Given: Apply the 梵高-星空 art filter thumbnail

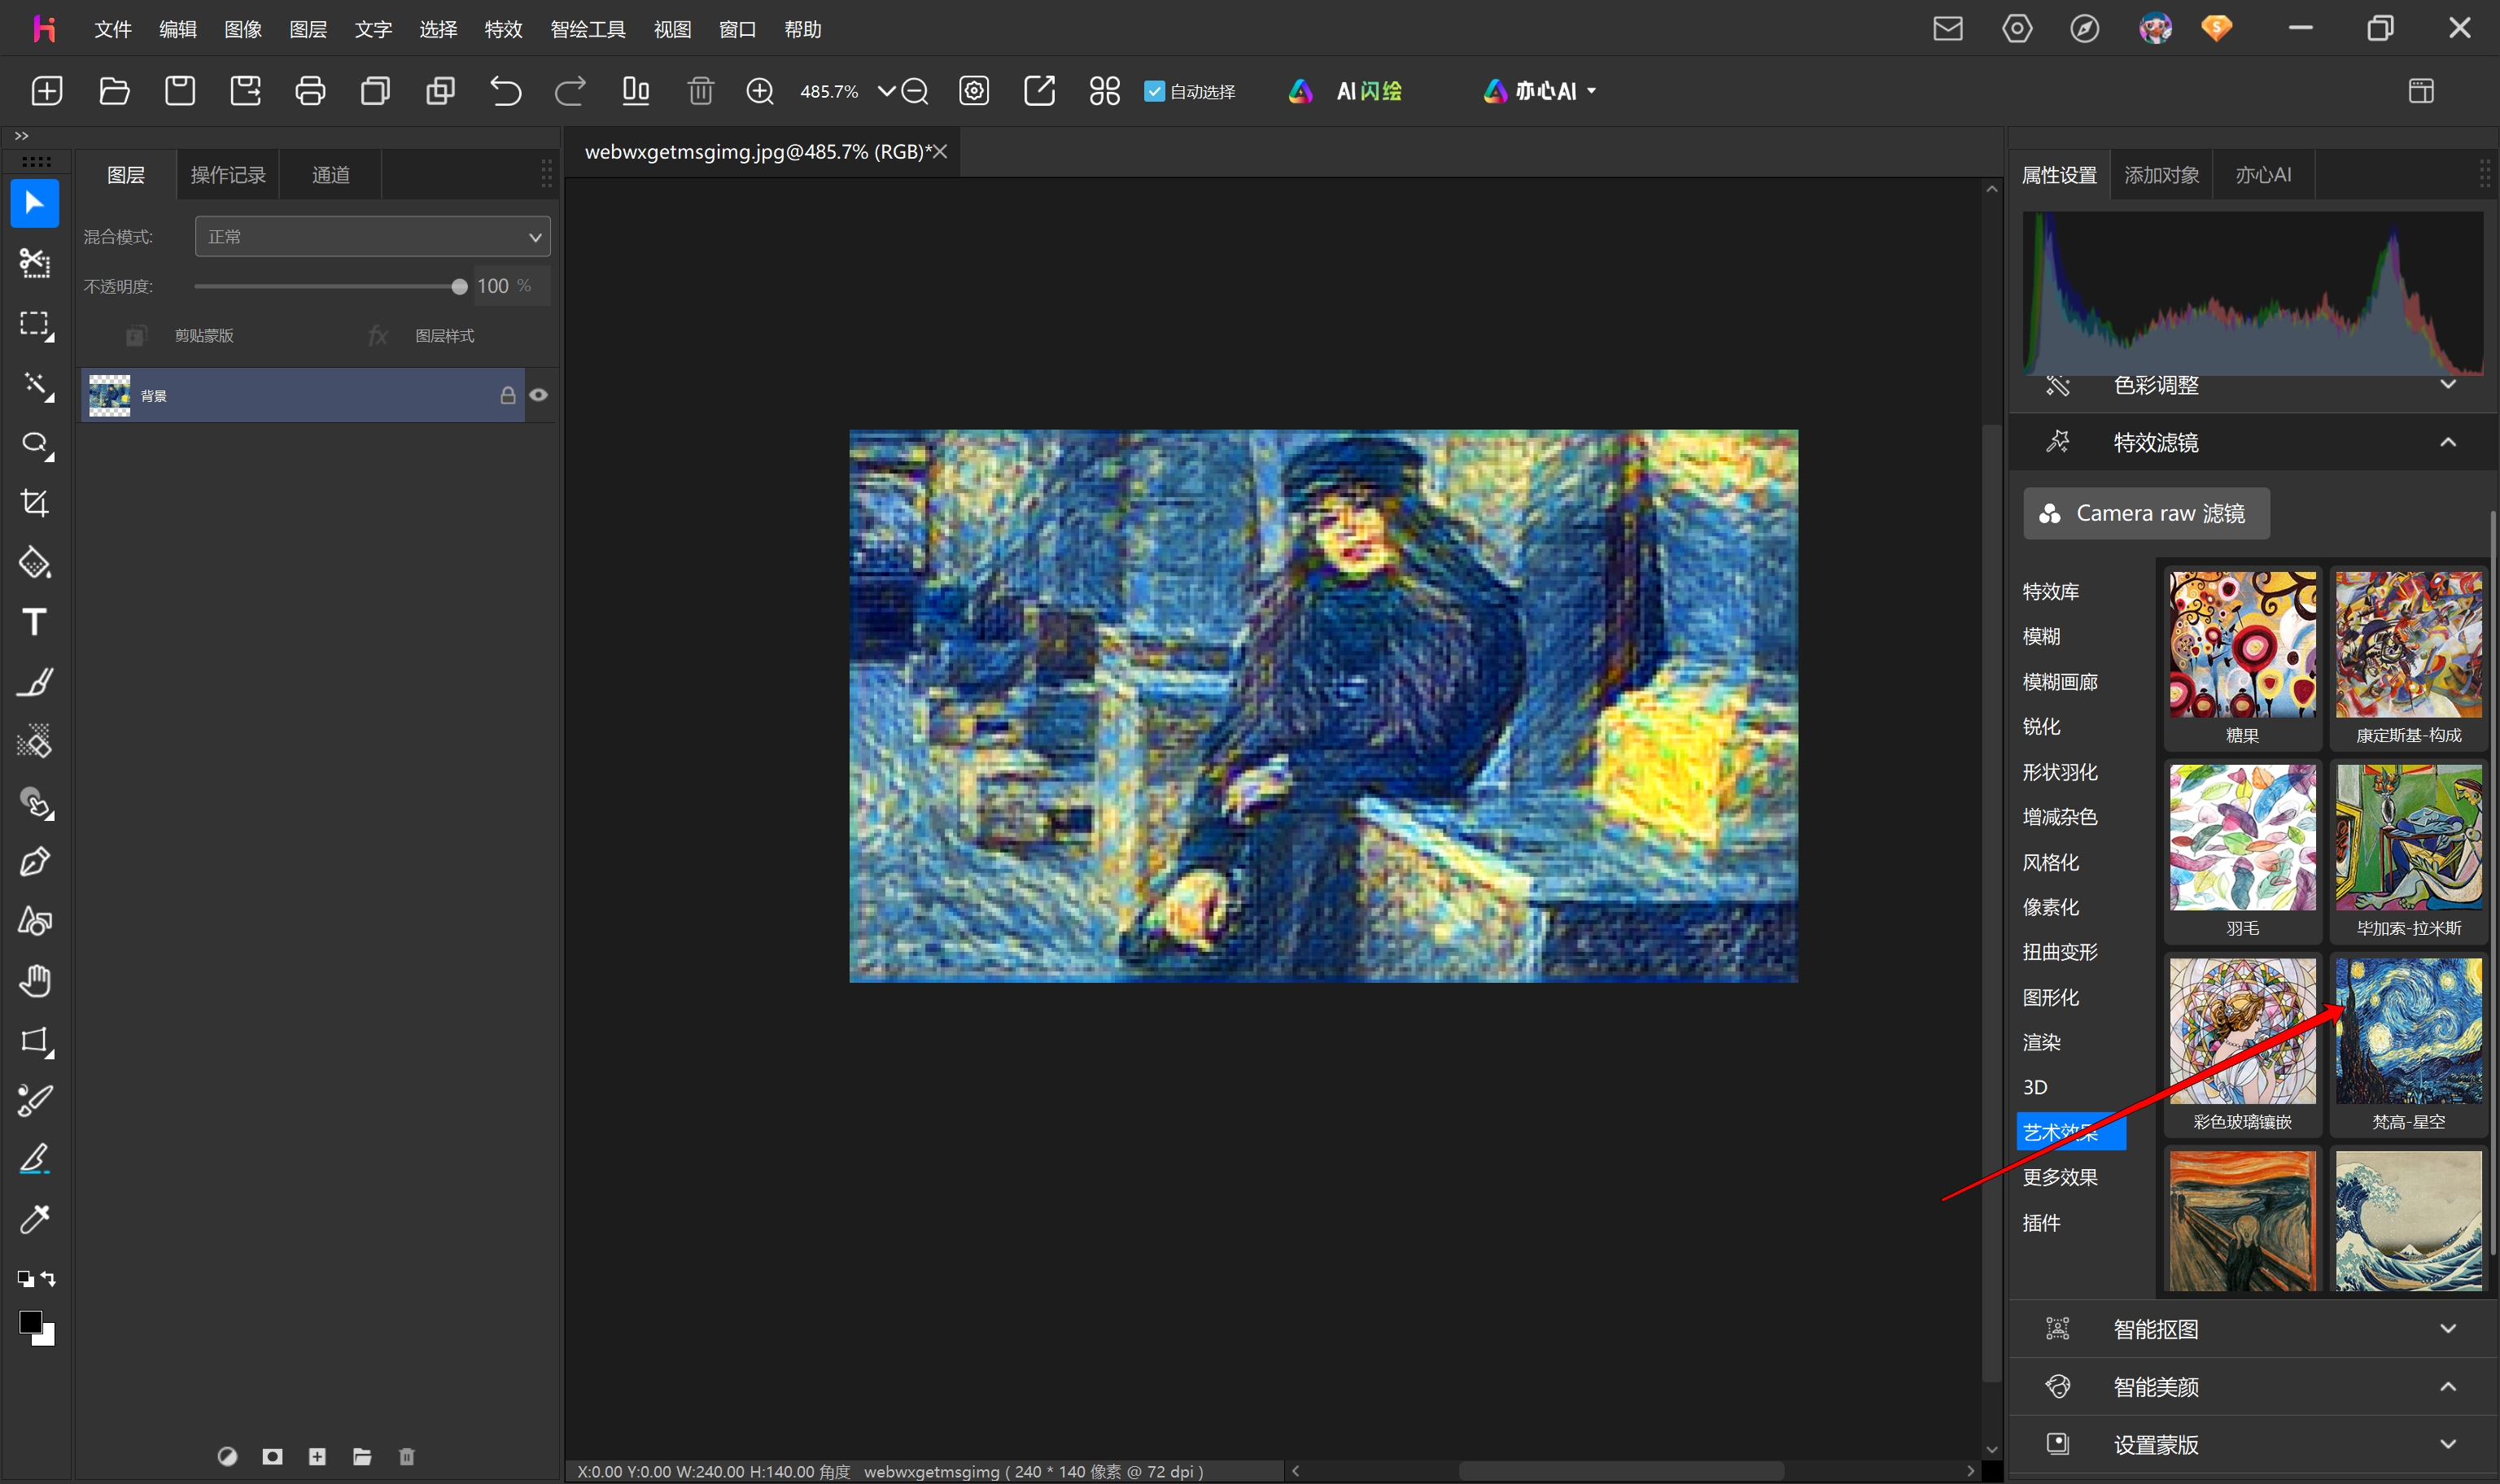Looking at the screenshot, I should (2409, 1031).
